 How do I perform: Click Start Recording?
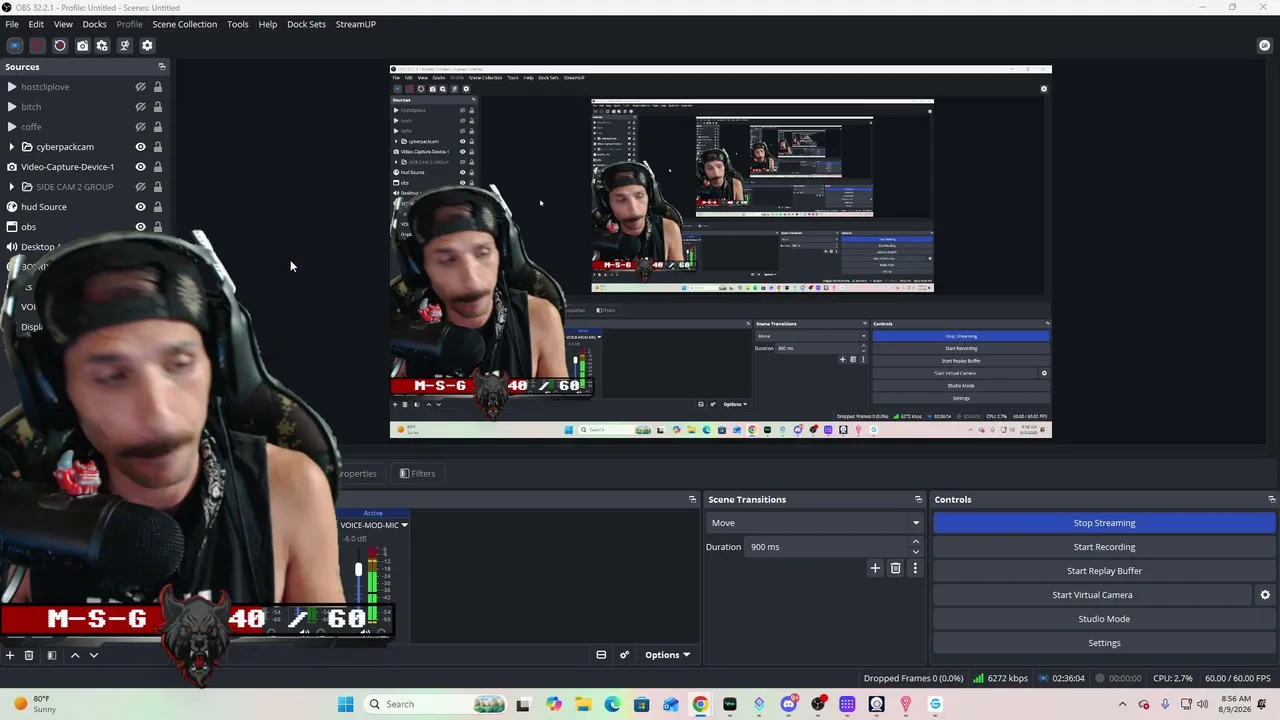click(1104, 547)
